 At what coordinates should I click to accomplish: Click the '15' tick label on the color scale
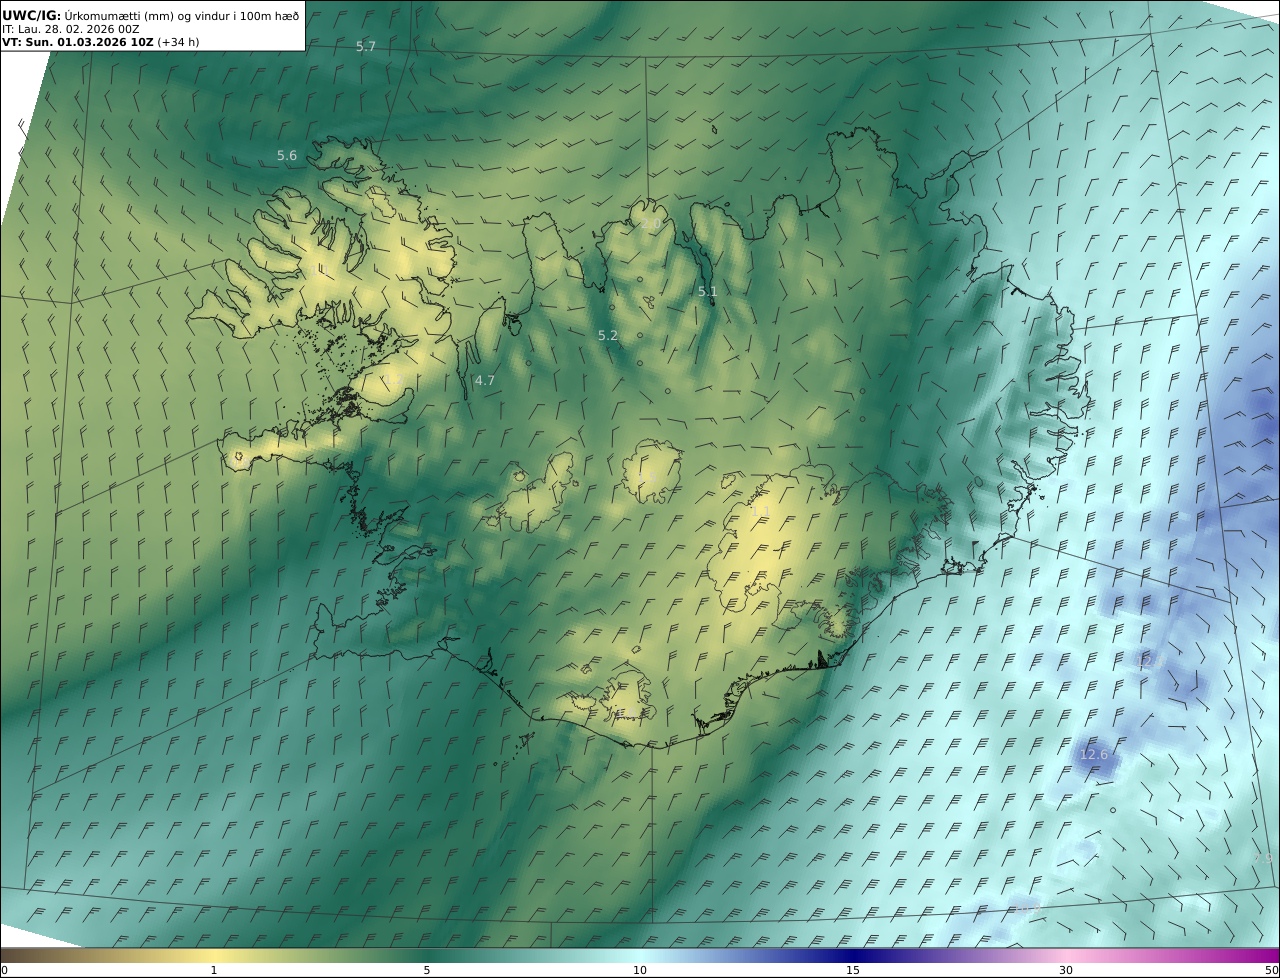853,971
